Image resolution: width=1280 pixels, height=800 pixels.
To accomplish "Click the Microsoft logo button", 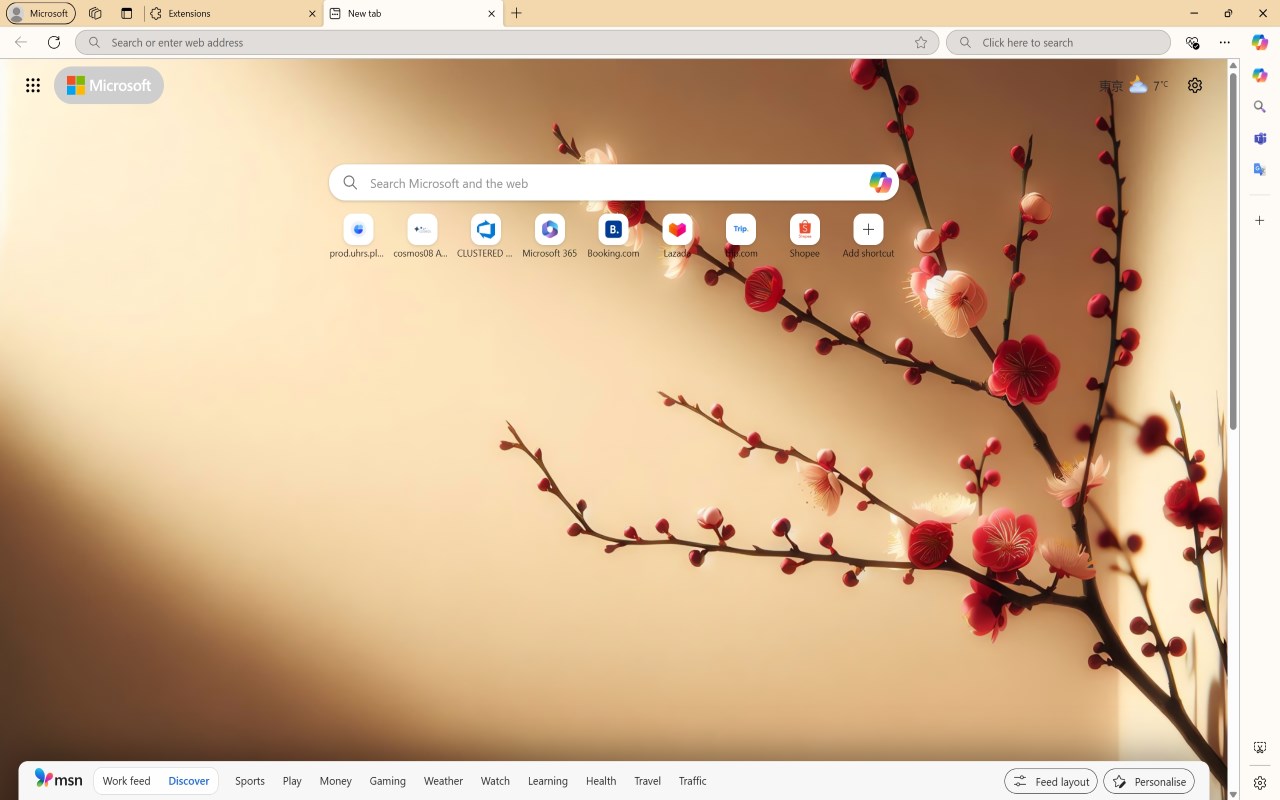I will [x=109, y=85].
